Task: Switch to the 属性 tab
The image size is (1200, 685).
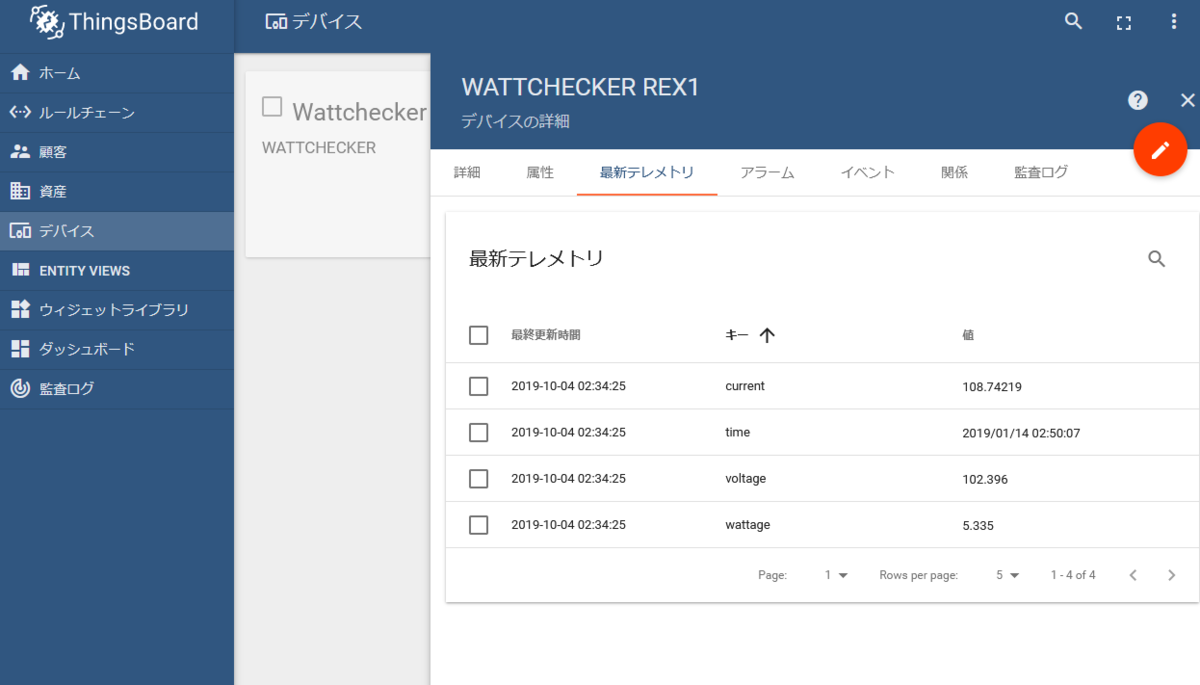Action: (540, 172)
